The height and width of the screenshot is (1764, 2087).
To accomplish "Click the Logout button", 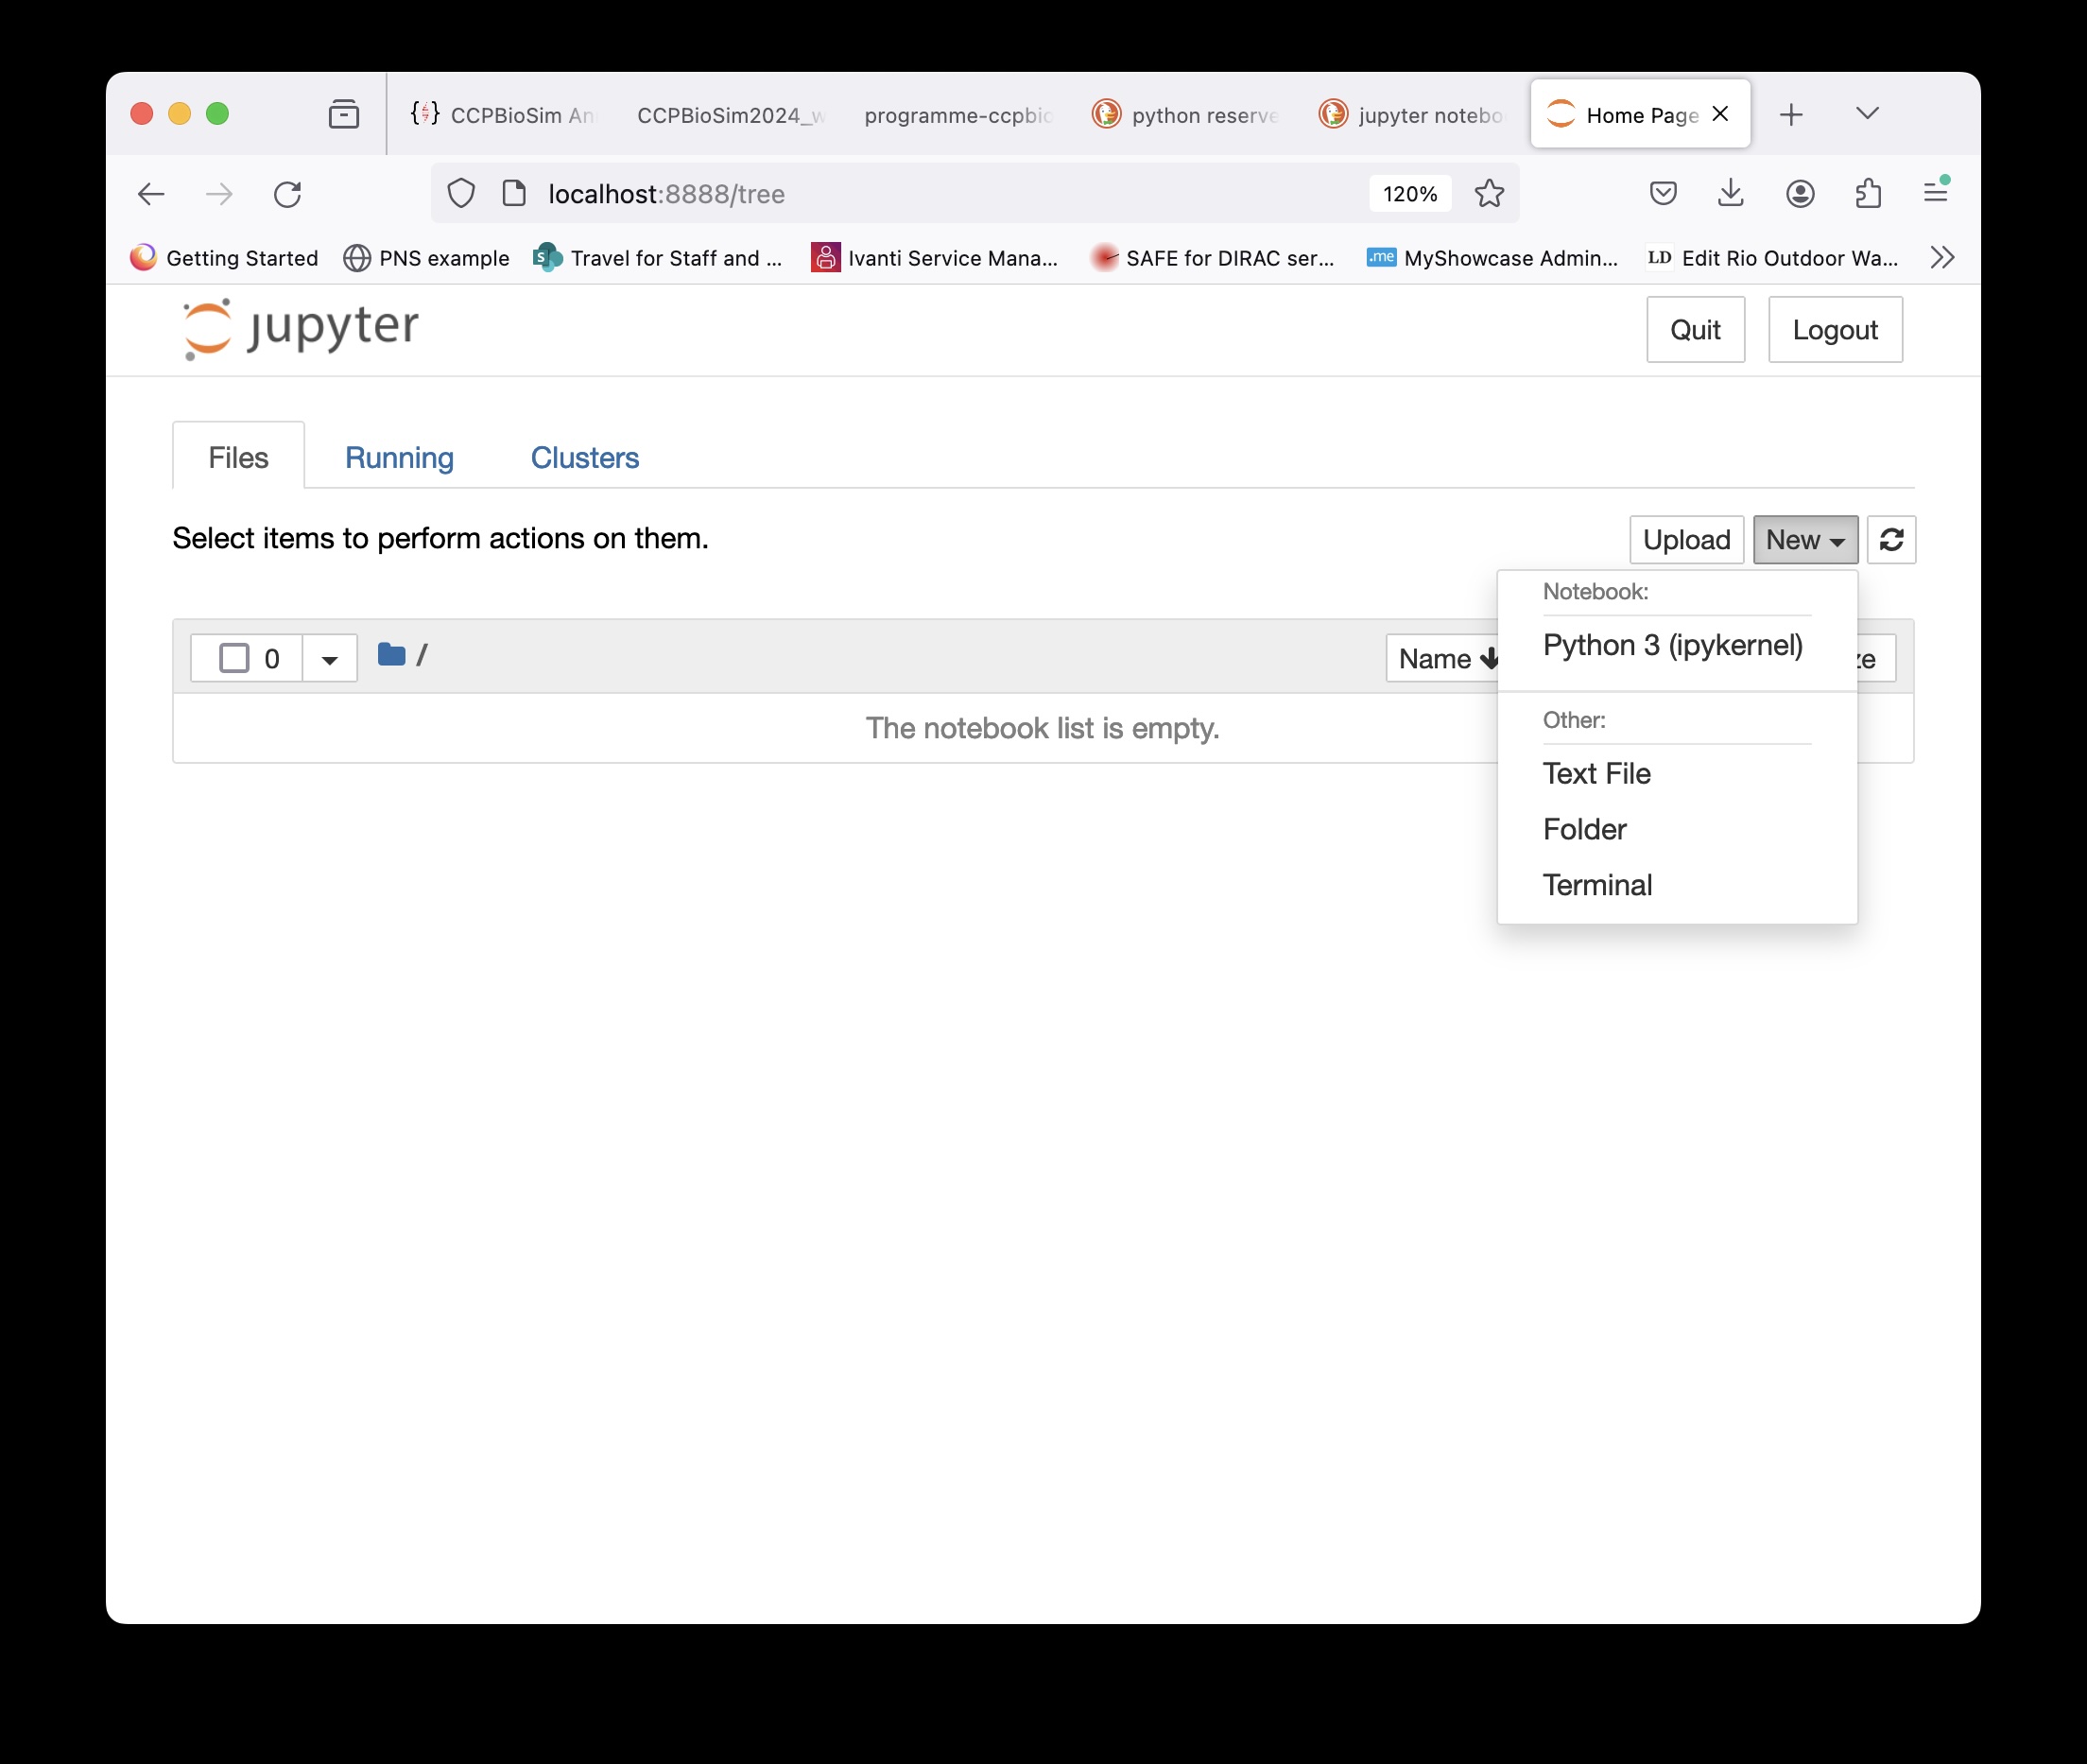I will [x=1835, y=329].
